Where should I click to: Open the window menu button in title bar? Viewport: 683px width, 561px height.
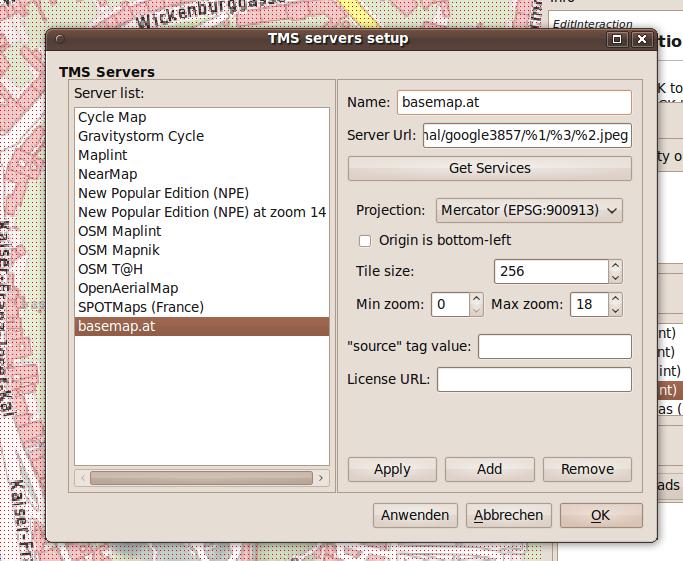coord(59,39)
